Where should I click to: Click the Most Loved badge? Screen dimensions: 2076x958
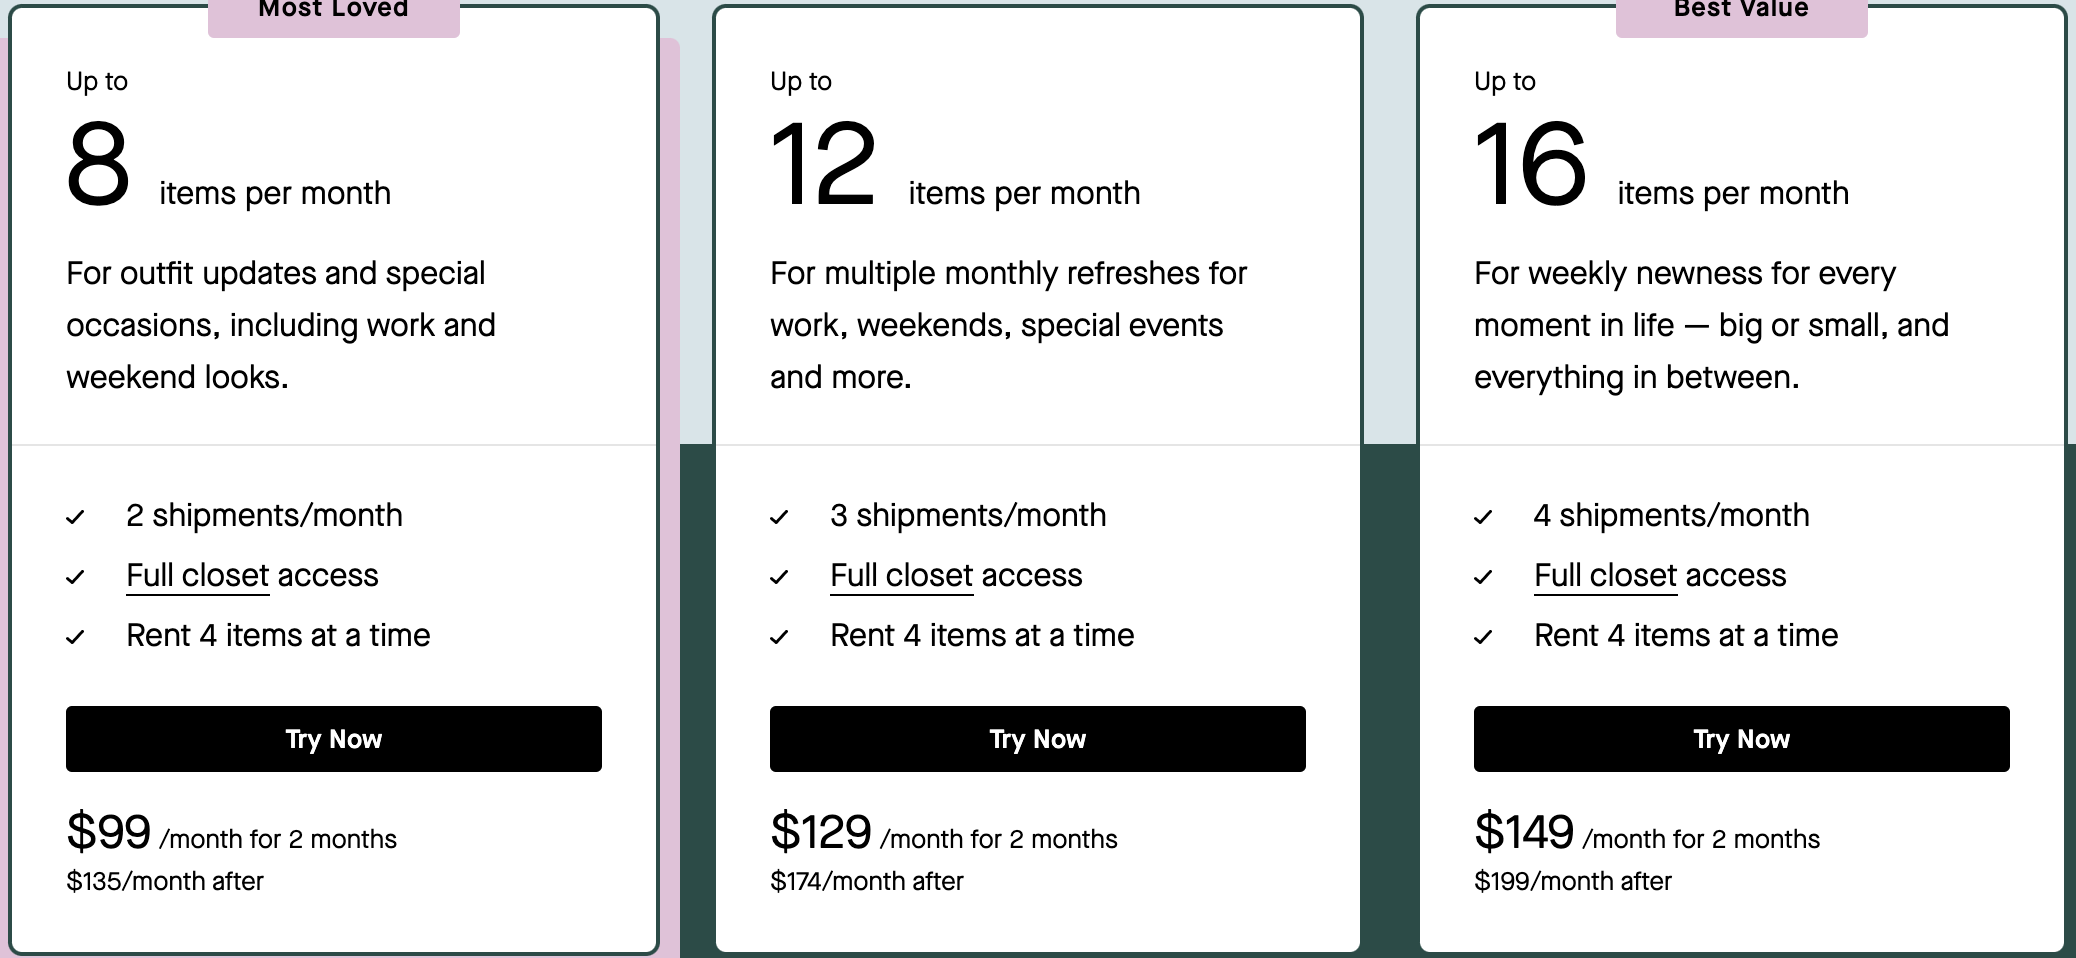pyautogui.click(x=334, y=14)
